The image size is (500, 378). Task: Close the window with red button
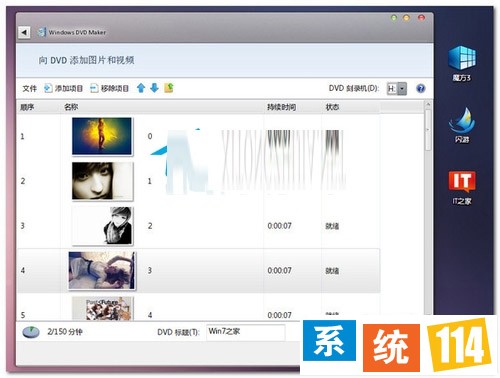pyautogui.click(x=422, y=18)
